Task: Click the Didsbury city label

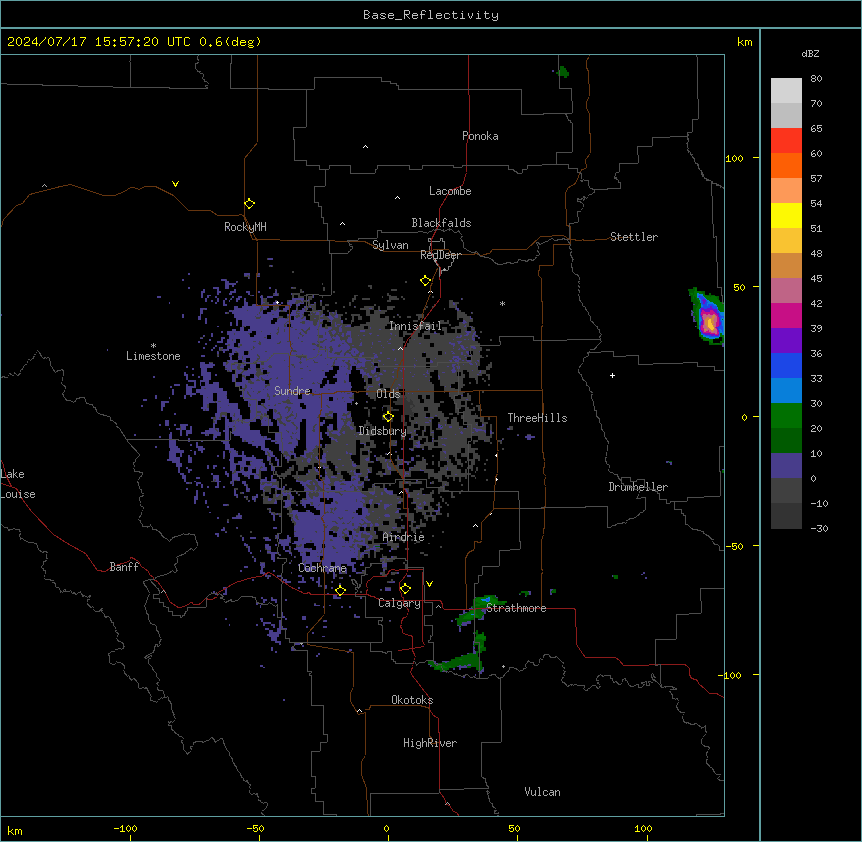Action: pyautogui.click(x=383, y=431)
